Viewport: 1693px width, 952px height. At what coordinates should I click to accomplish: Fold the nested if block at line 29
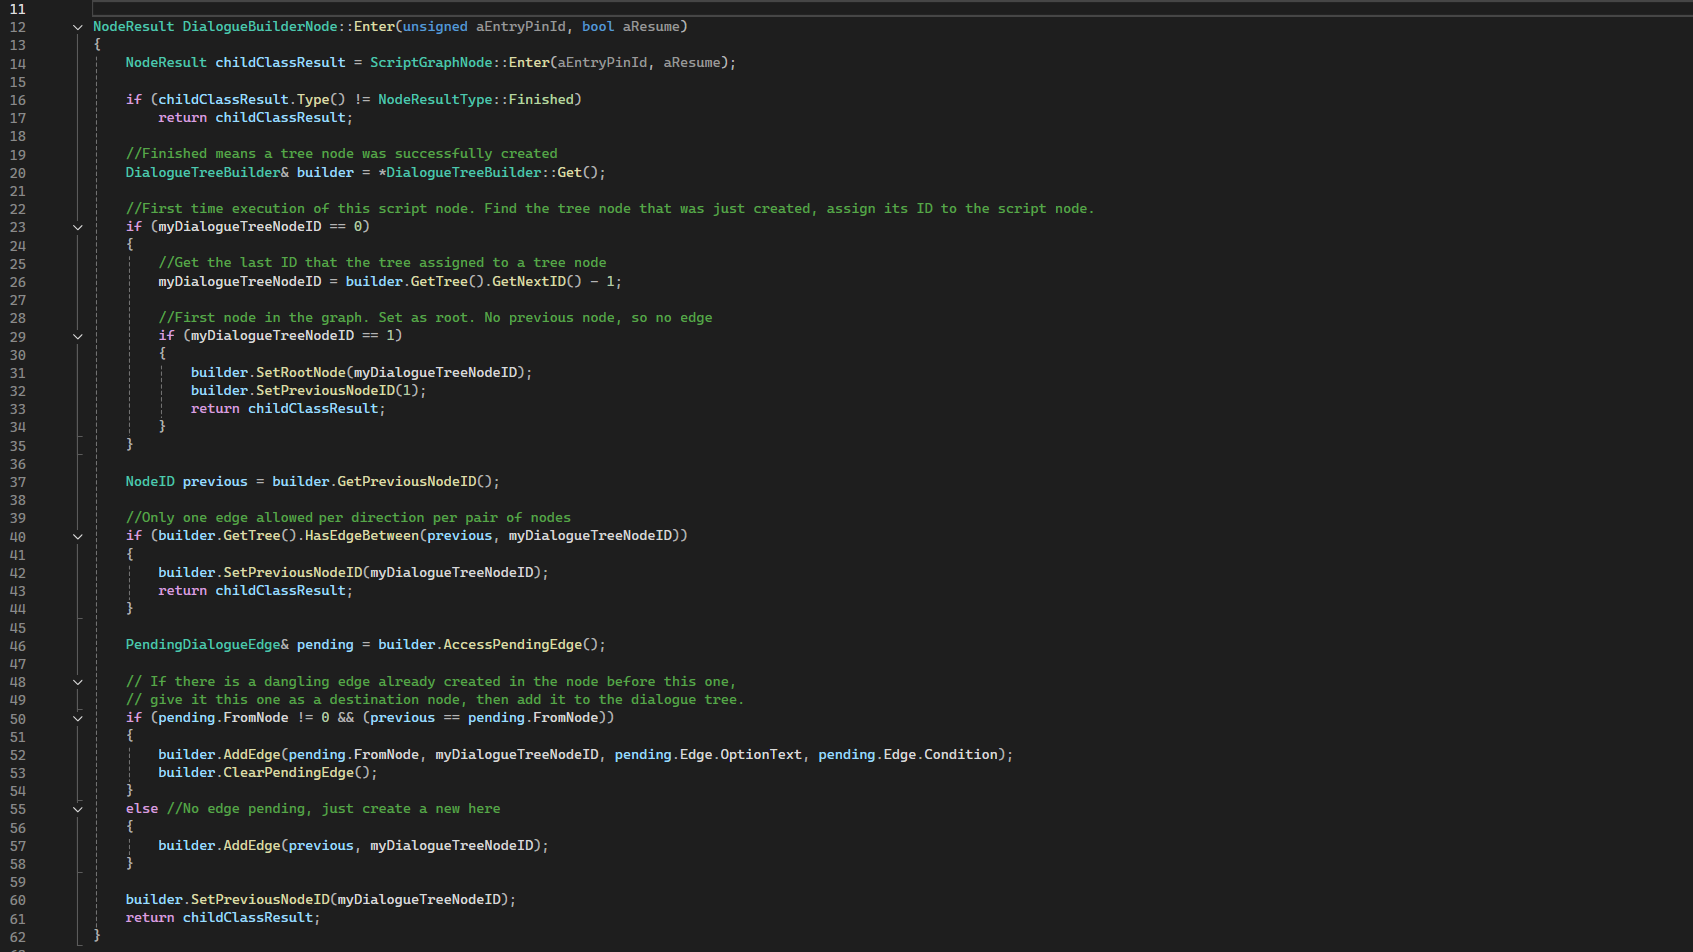pyautogui.click(x=78, y=336)
